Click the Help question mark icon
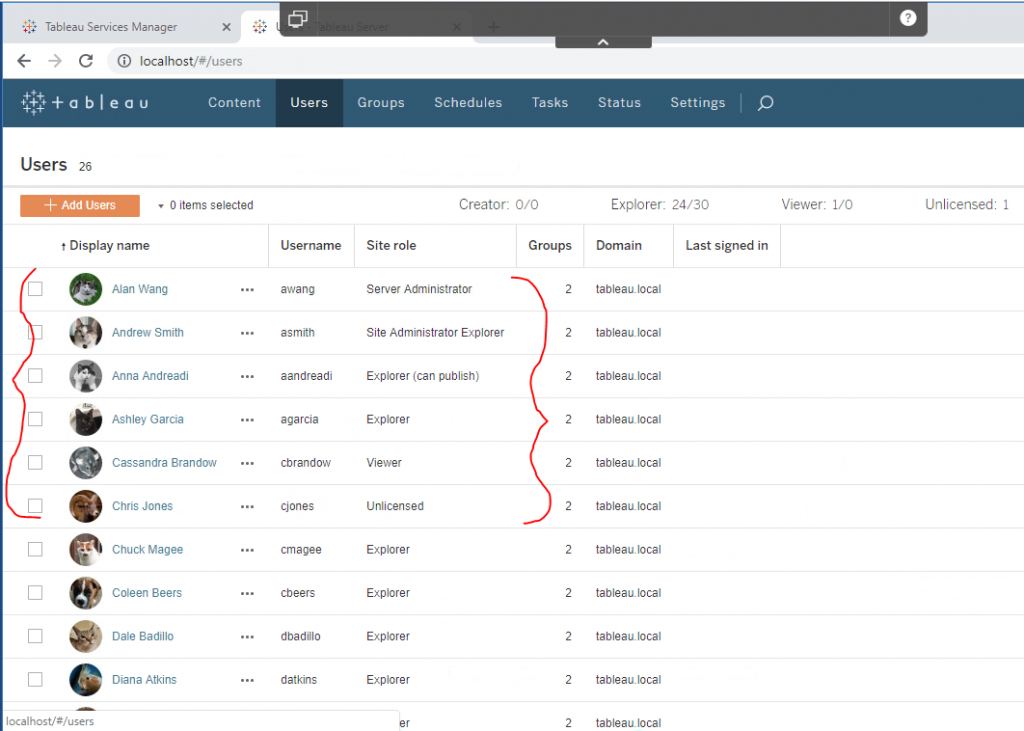This screenshot has height=731, width=1024. [908, 18]
